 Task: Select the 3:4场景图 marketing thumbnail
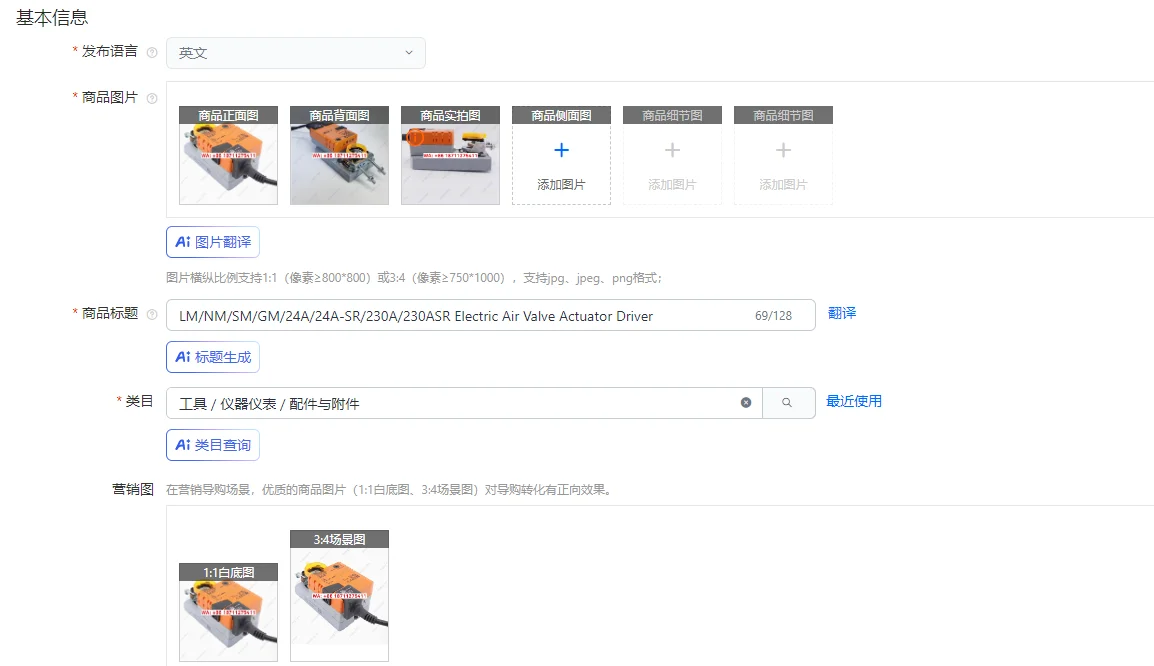pos(339,596)
